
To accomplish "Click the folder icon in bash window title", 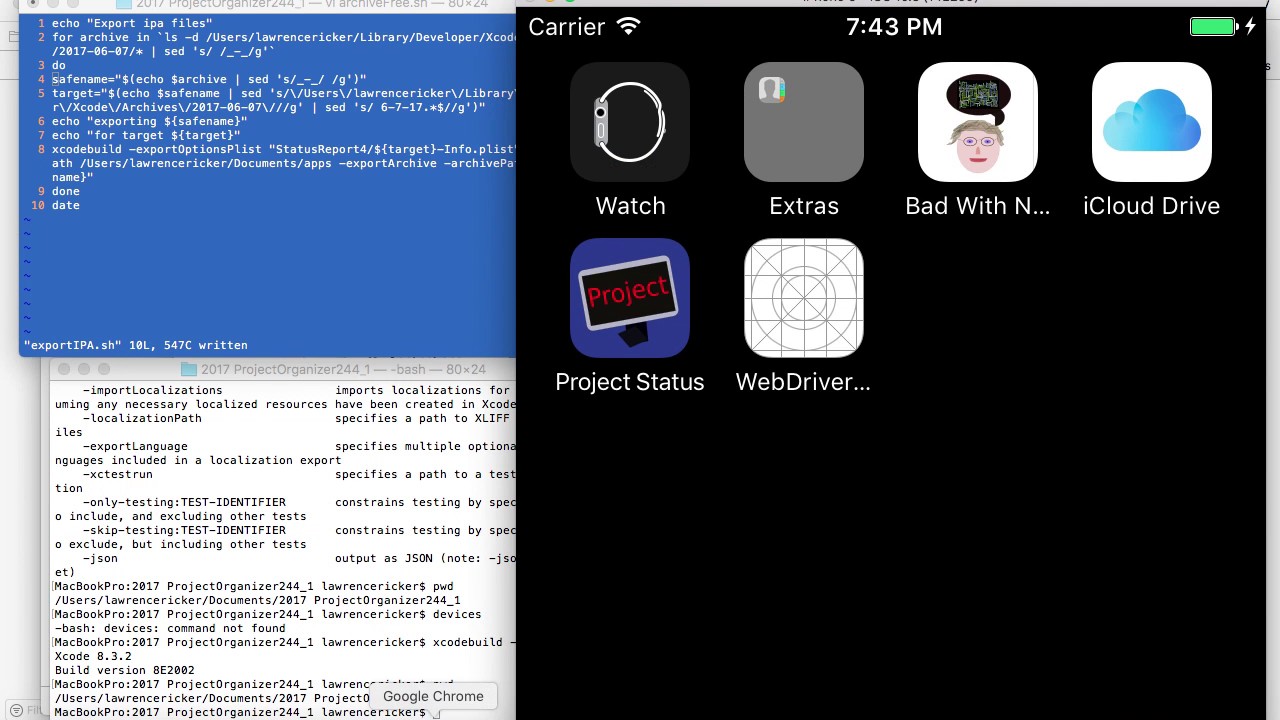I will (x=188, y=369).
